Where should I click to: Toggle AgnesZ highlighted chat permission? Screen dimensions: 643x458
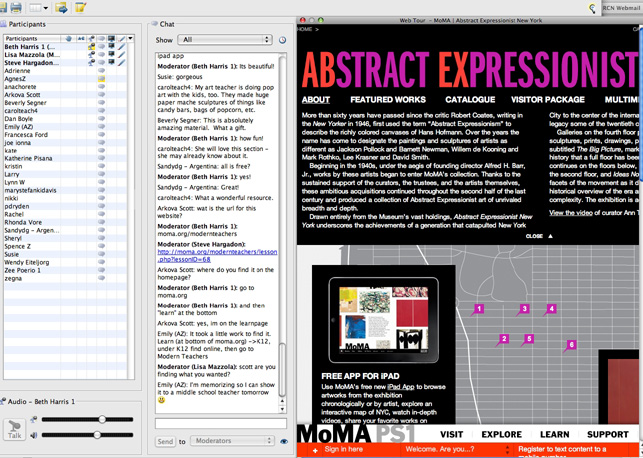(x=101, y=79)
